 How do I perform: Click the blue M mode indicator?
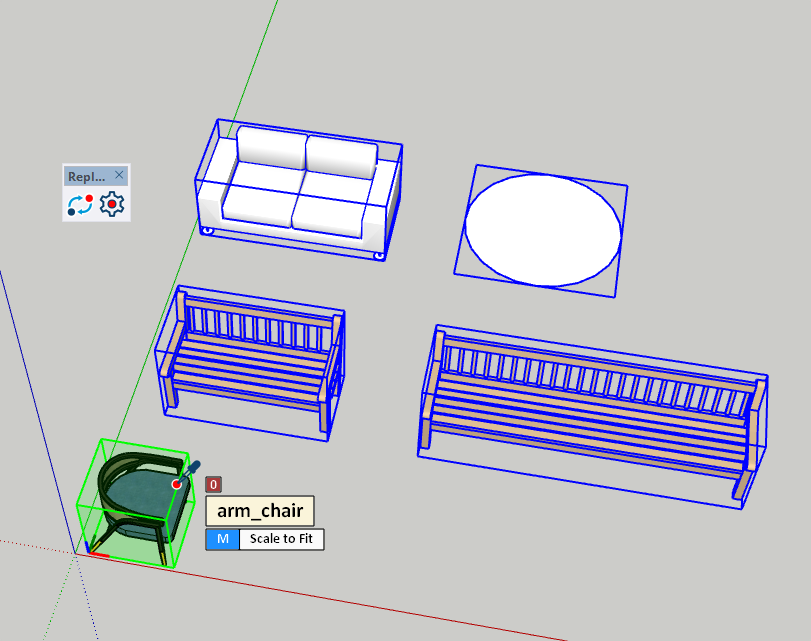pos(223,539)
